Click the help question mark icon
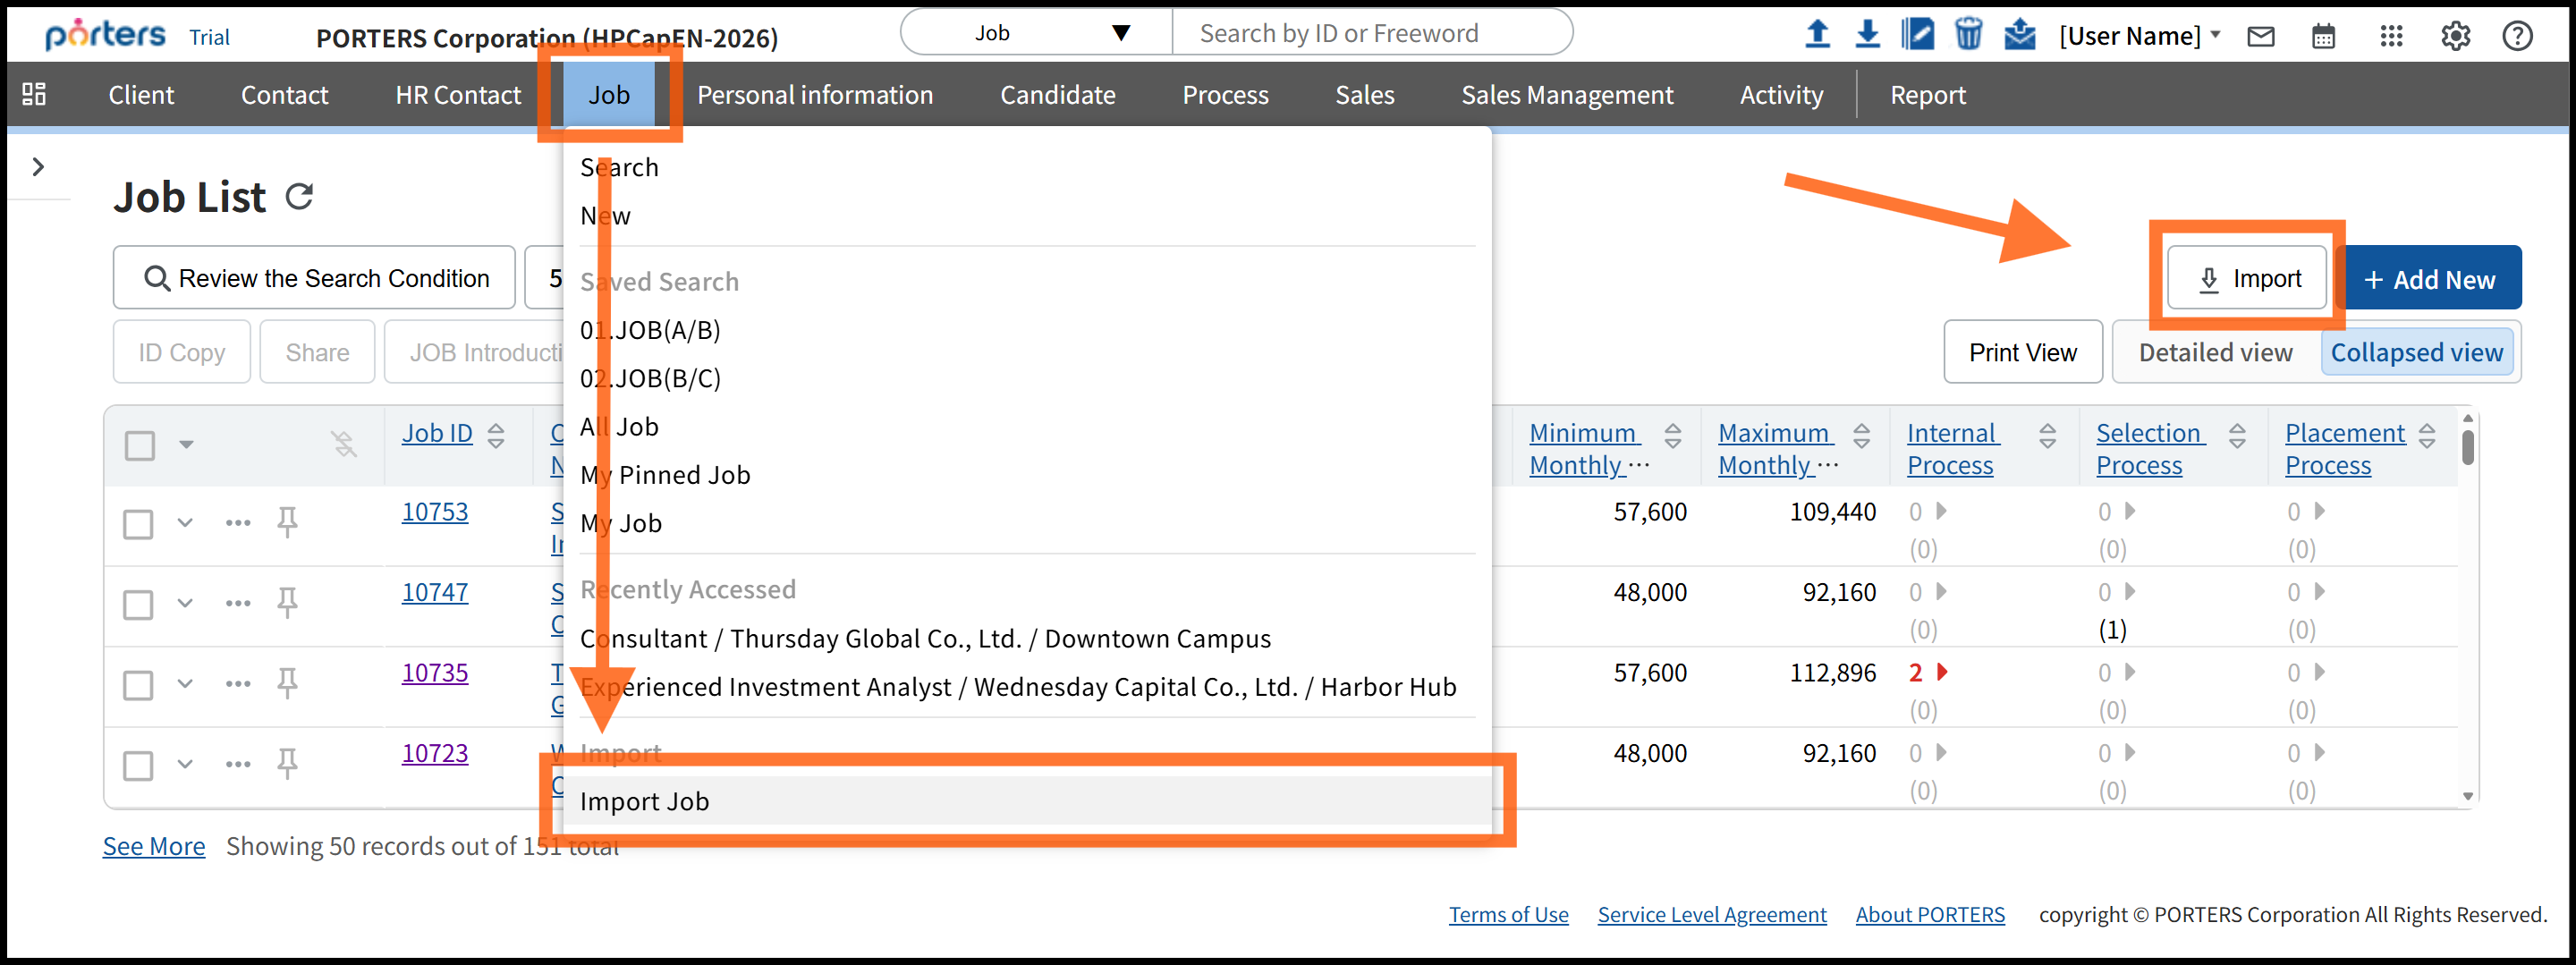Screen dimensions: 2576x965 [2517, 37]
